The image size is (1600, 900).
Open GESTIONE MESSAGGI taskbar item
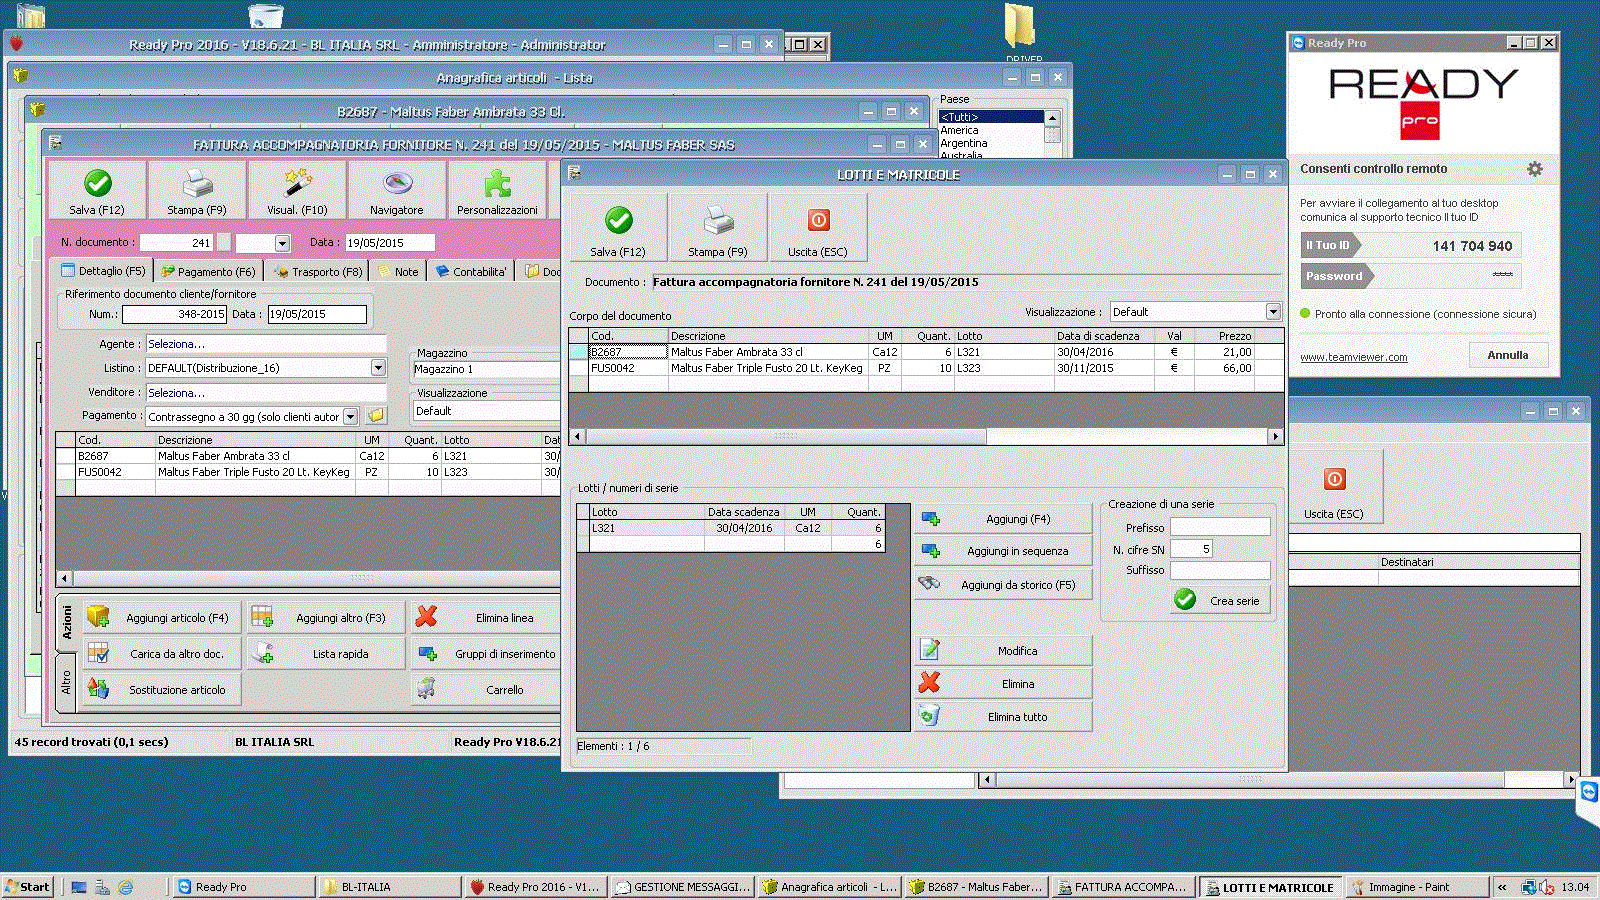click(x=682, y=886)
